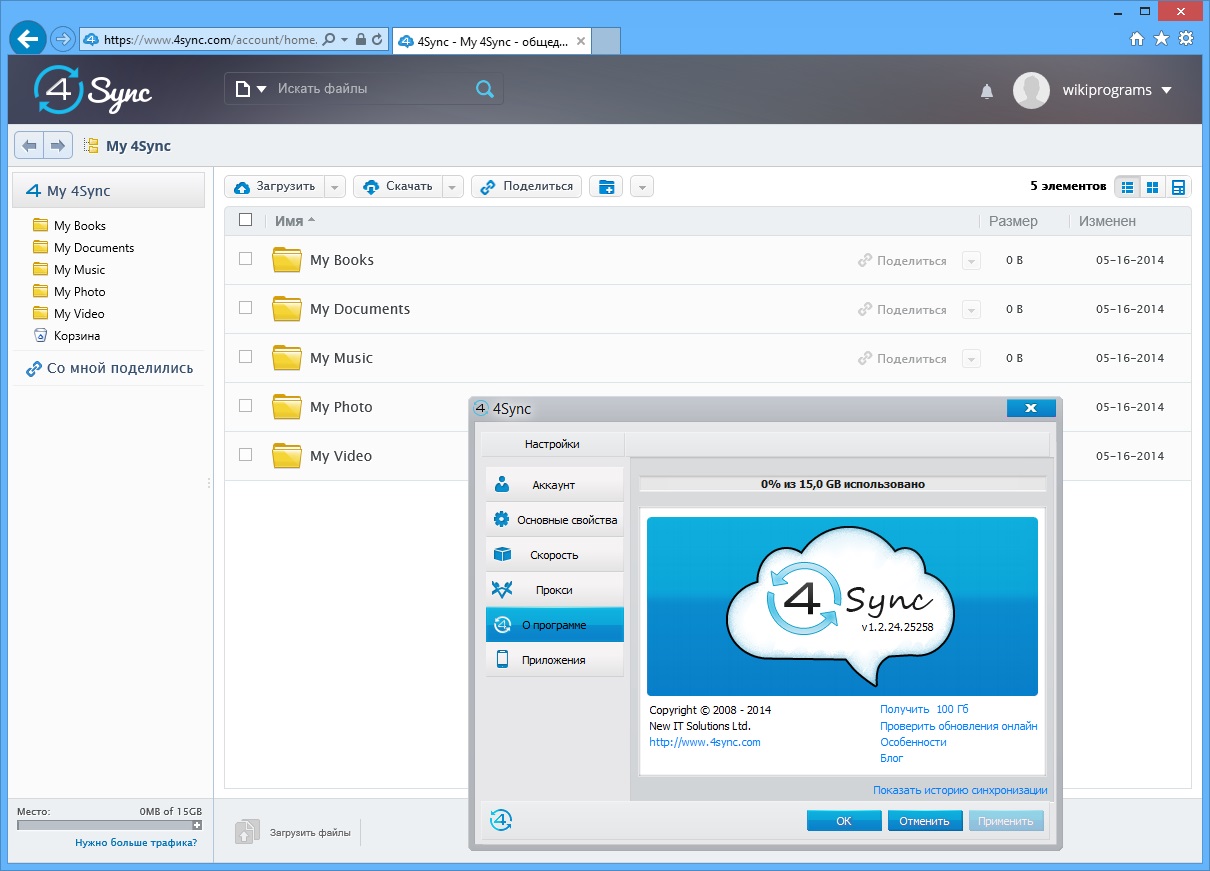Click the 4Sync folder-forward navigation arrow
This screenshot has height=871, width=1210.
58,146
